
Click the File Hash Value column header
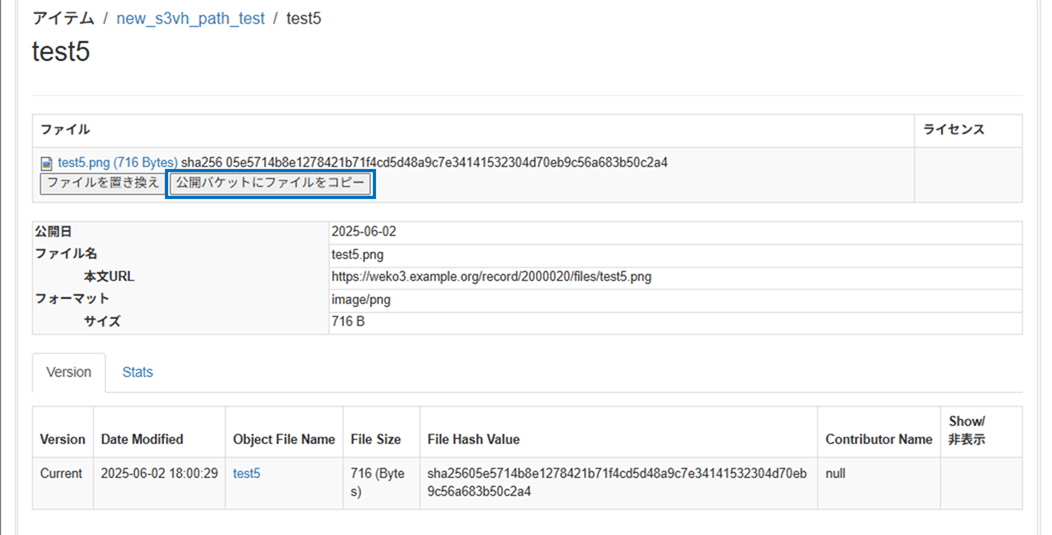coord(473,439)
